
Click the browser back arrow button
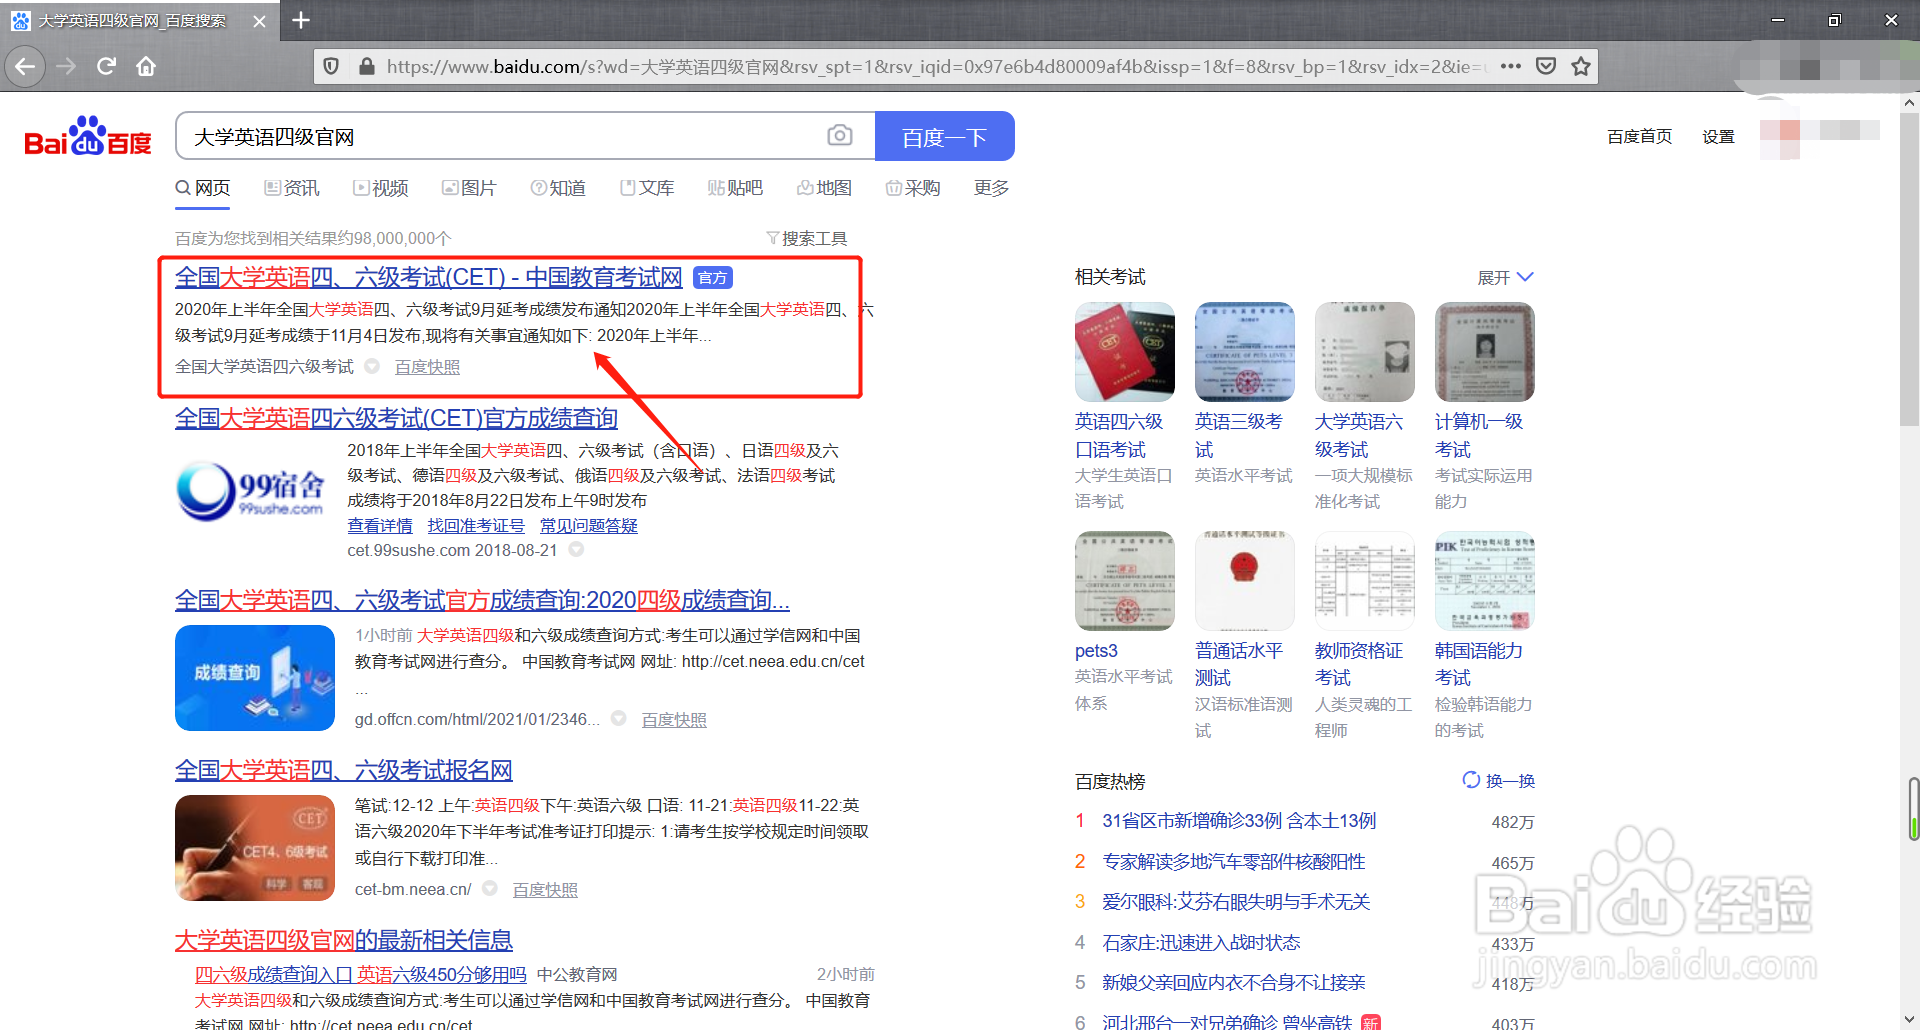click(x=25, y=67)
